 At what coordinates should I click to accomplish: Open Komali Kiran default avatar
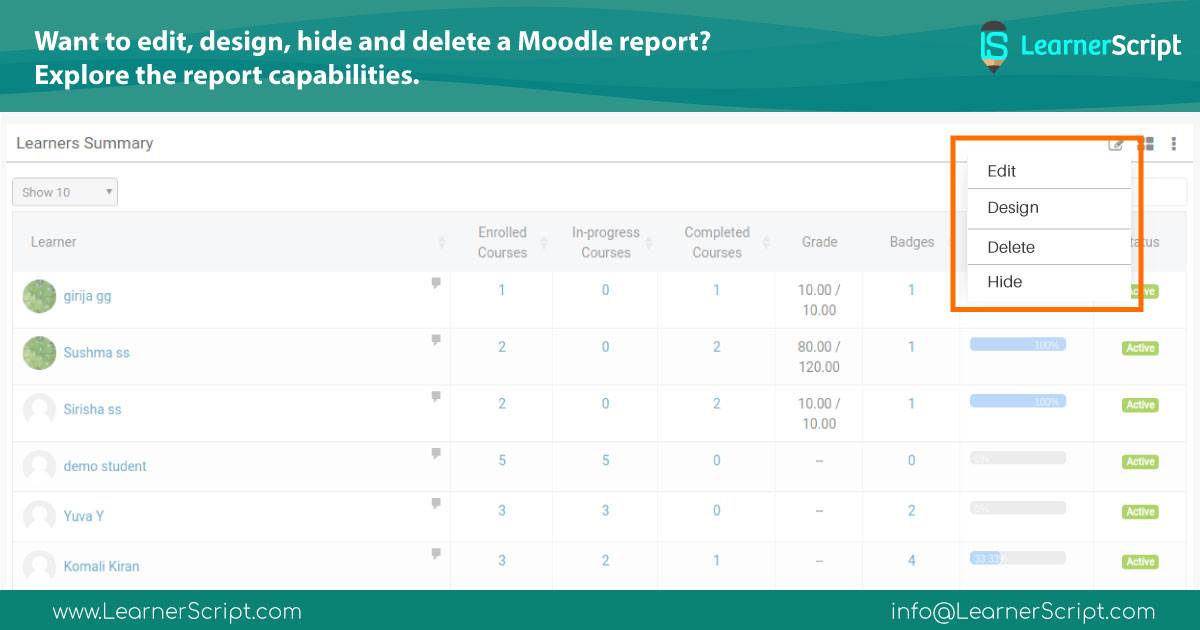pos(39,566)
